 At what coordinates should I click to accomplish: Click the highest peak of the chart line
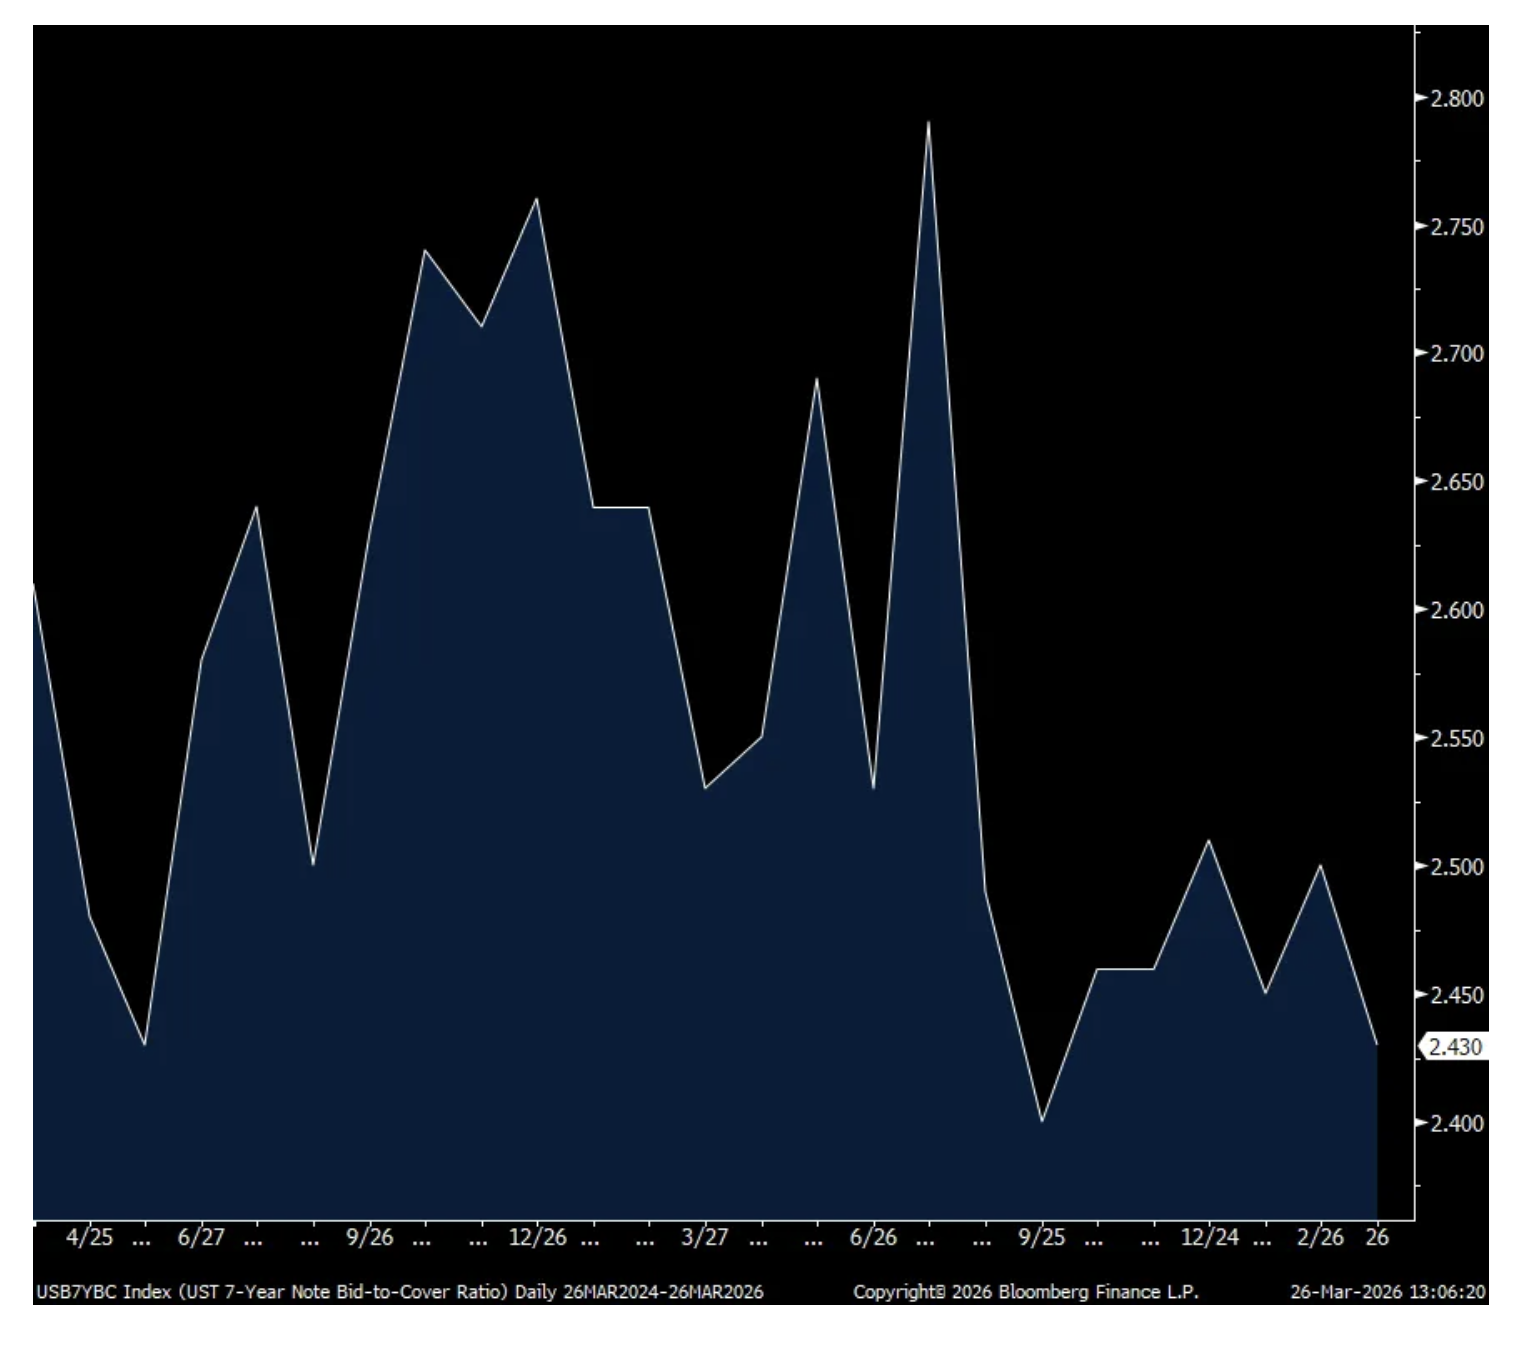point(929,123)
